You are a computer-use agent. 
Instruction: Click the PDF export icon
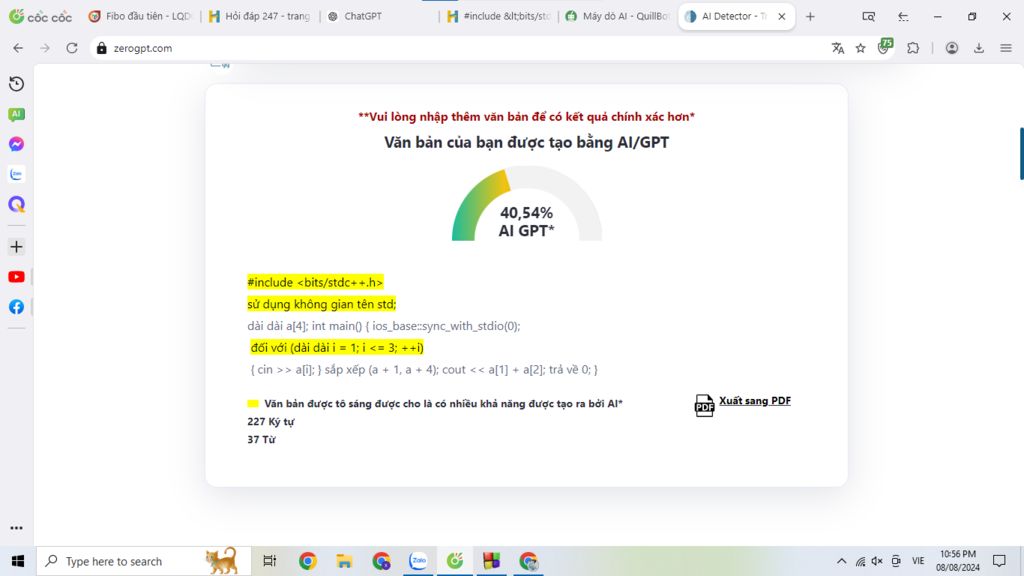click(704, 406)
